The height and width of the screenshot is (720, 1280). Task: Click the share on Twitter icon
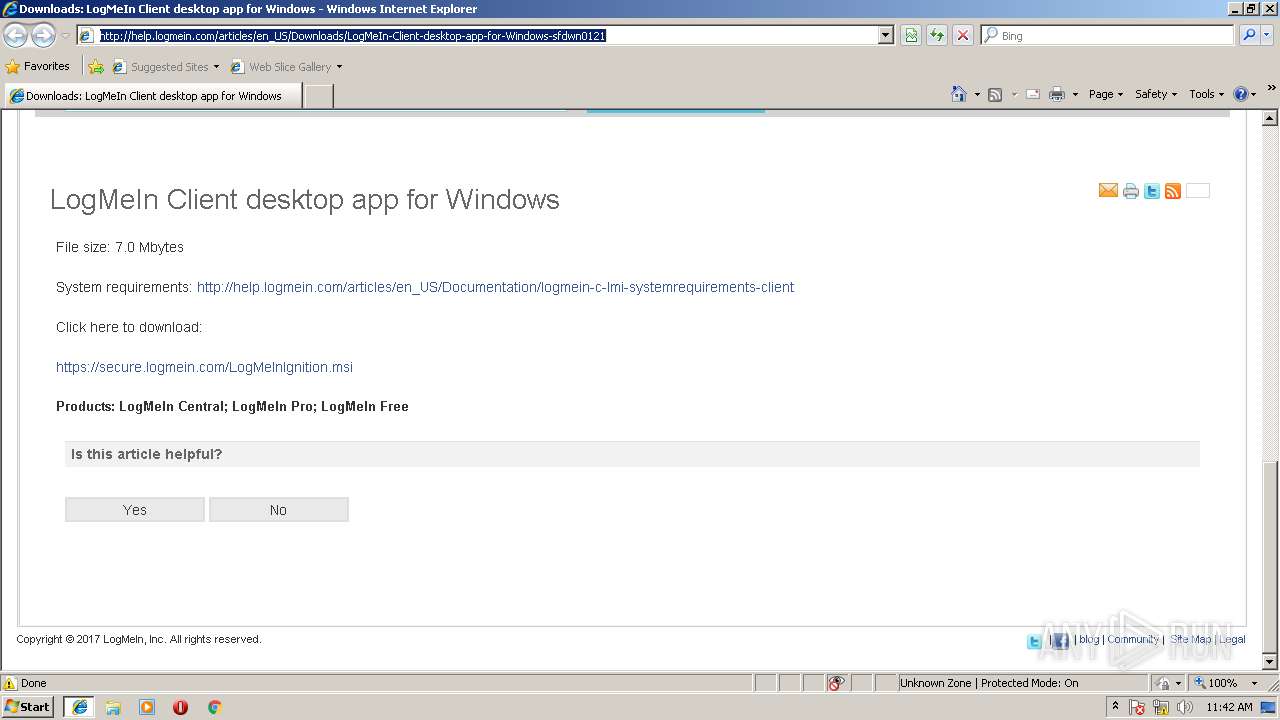tap(1152, 191)
